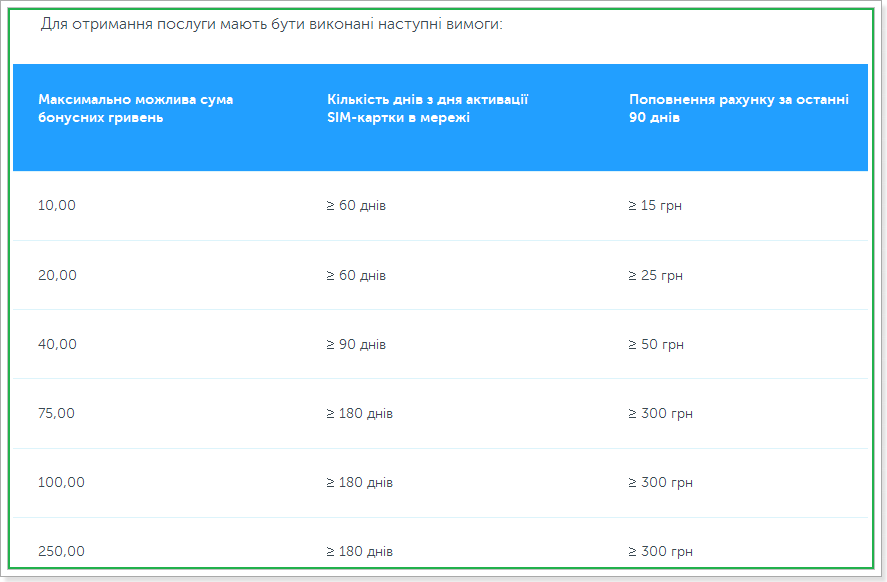Screen dimensions: 887x582
Task: Click '≥ 60 днів' in the 20,00 row
Action: [356, 275]
